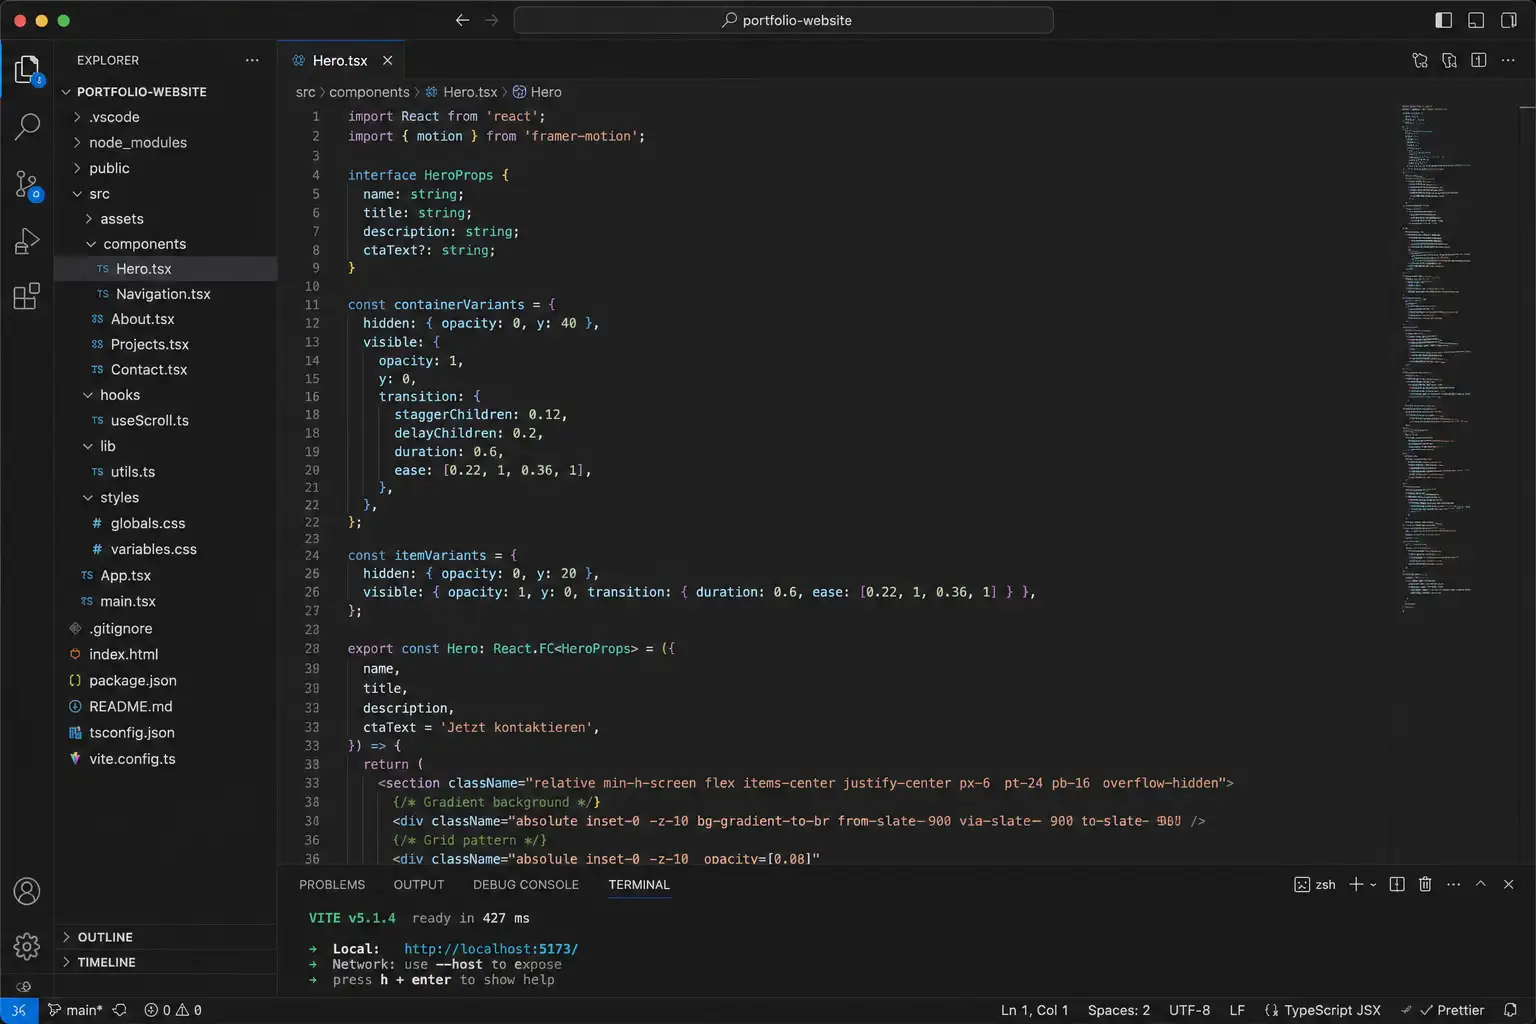
Task: Open the Manage settings gear
Action: click(x=27, y=945)
